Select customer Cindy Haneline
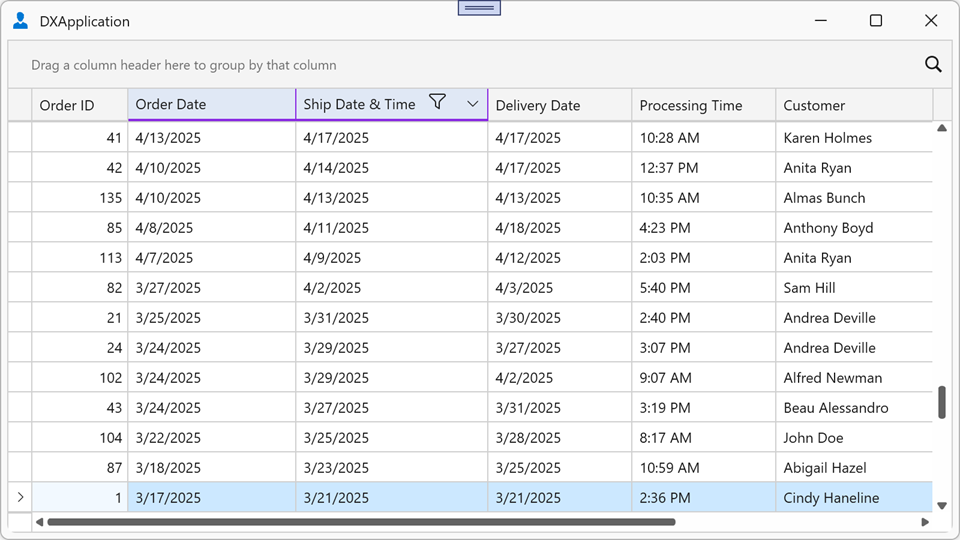 point(854,498)
